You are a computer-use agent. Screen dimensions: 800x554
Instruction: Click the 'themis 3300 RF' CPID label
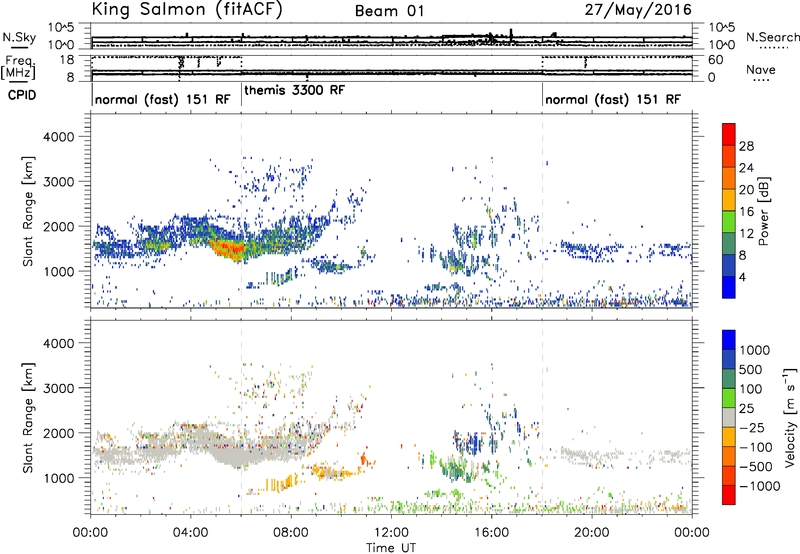point(294,90)
